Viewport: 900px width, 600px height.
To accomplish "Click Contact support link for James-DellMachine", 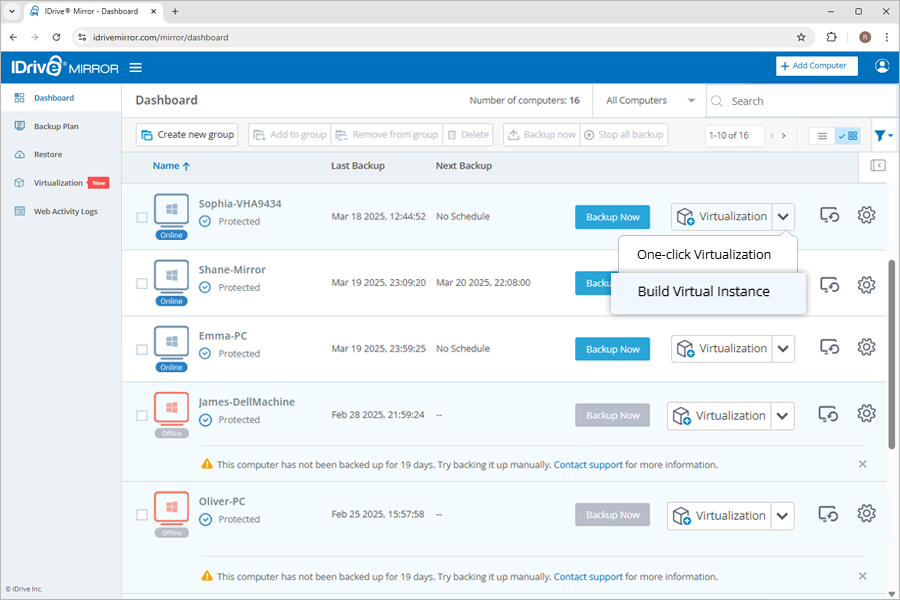I will click(x=588, y=464).
